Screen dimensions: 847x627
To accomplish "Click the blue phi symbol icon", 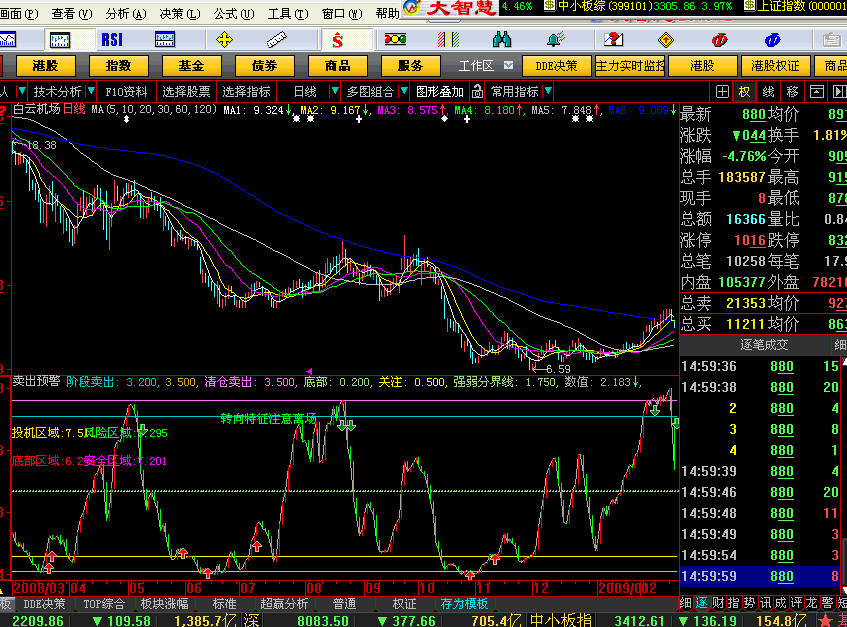I will [x=772, y=39].
